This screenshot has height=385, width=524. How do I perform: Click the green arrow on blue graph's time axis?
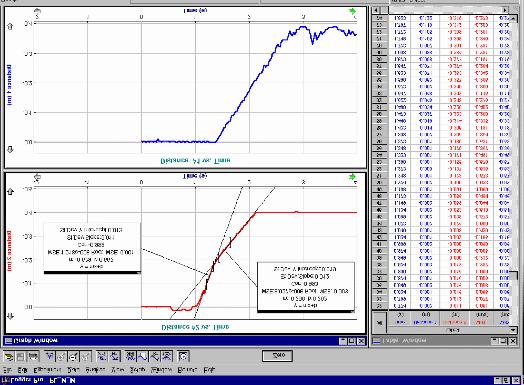click(x=352, y=12)
